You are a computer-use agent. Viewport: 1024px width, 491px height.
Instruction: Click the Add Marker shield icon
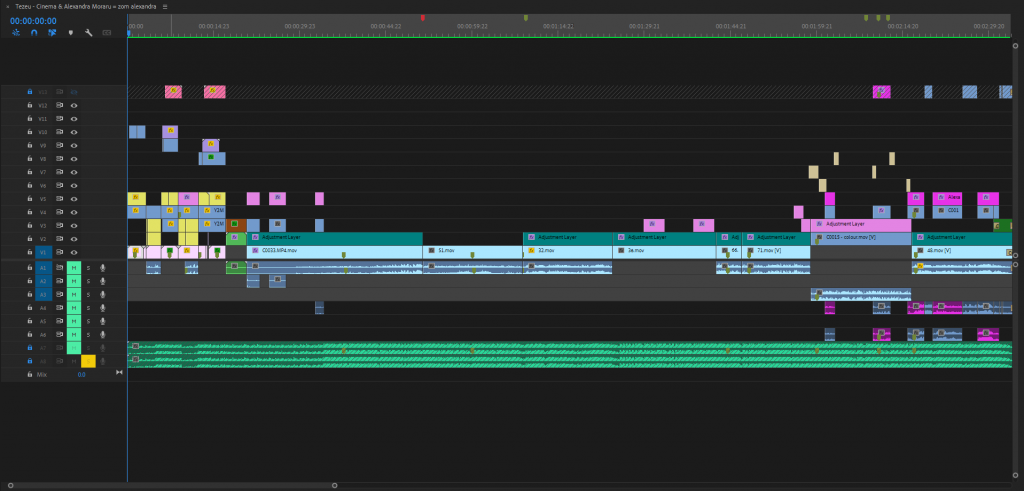coord(70,32)
